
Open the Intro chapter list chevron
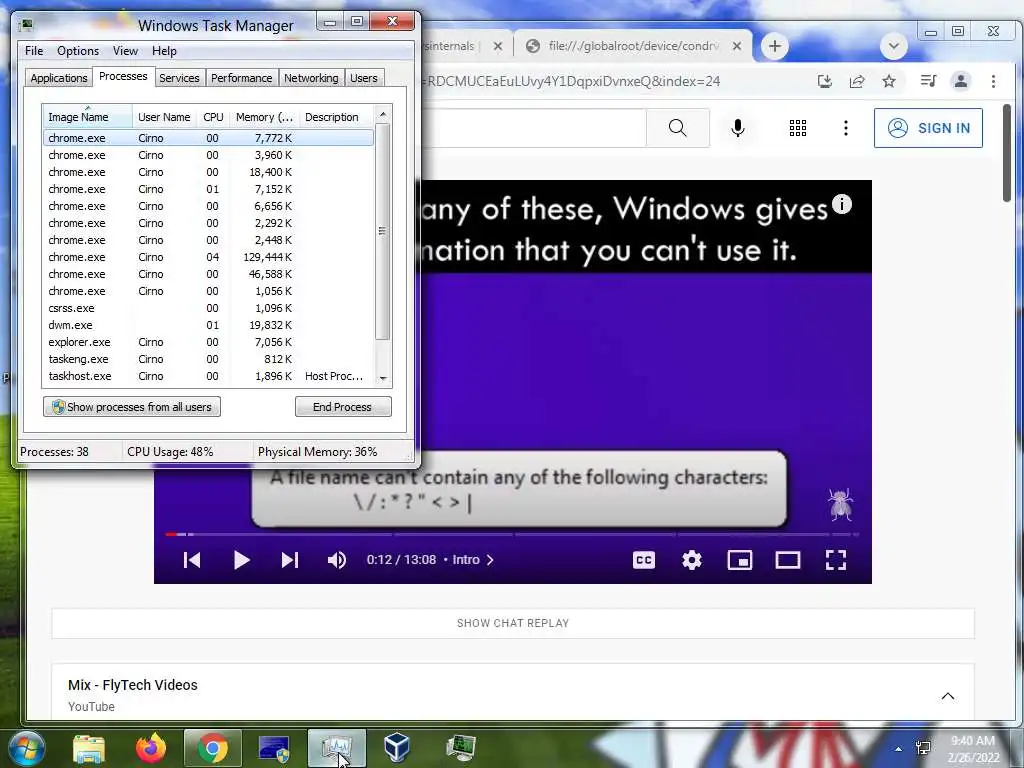coord(490,560)
